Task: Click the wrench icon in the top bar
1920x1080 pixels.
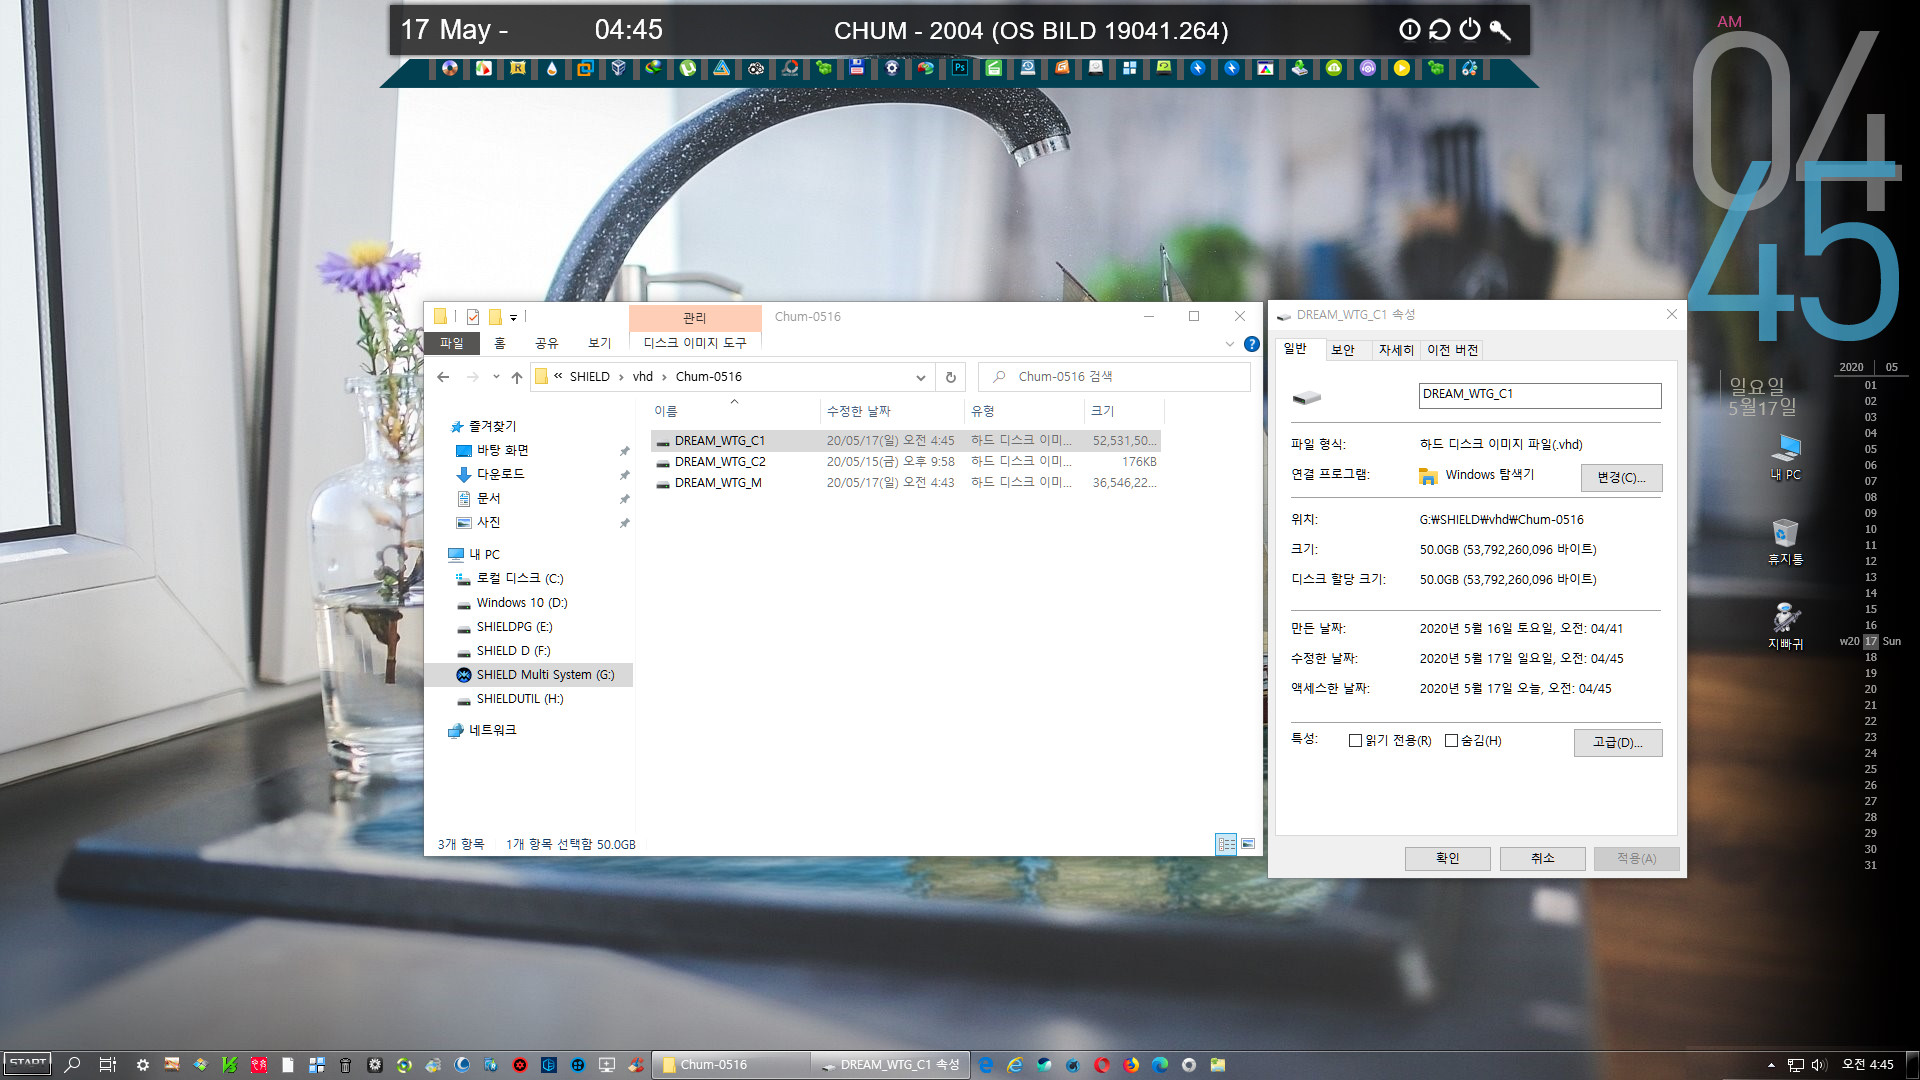Action: coord(1500,30)
